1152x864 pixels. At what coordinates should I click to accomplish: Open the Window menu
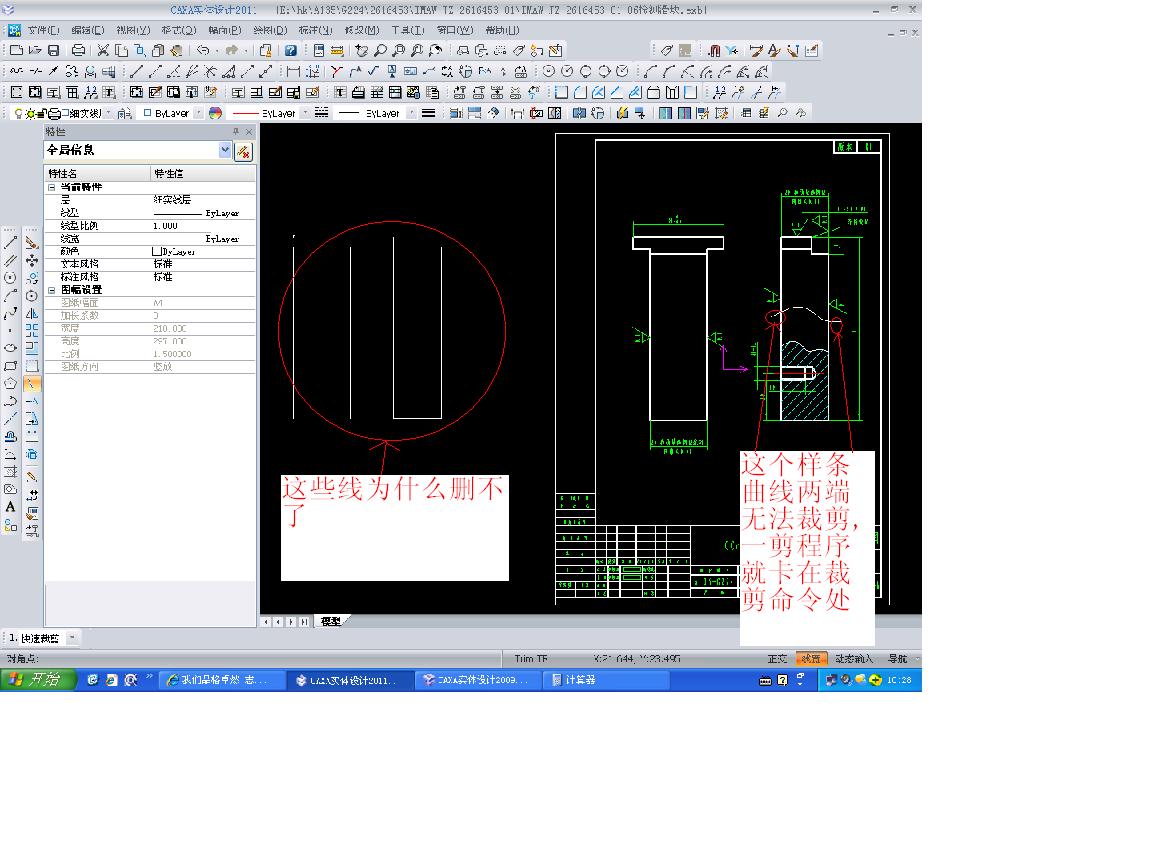point(455,30)
